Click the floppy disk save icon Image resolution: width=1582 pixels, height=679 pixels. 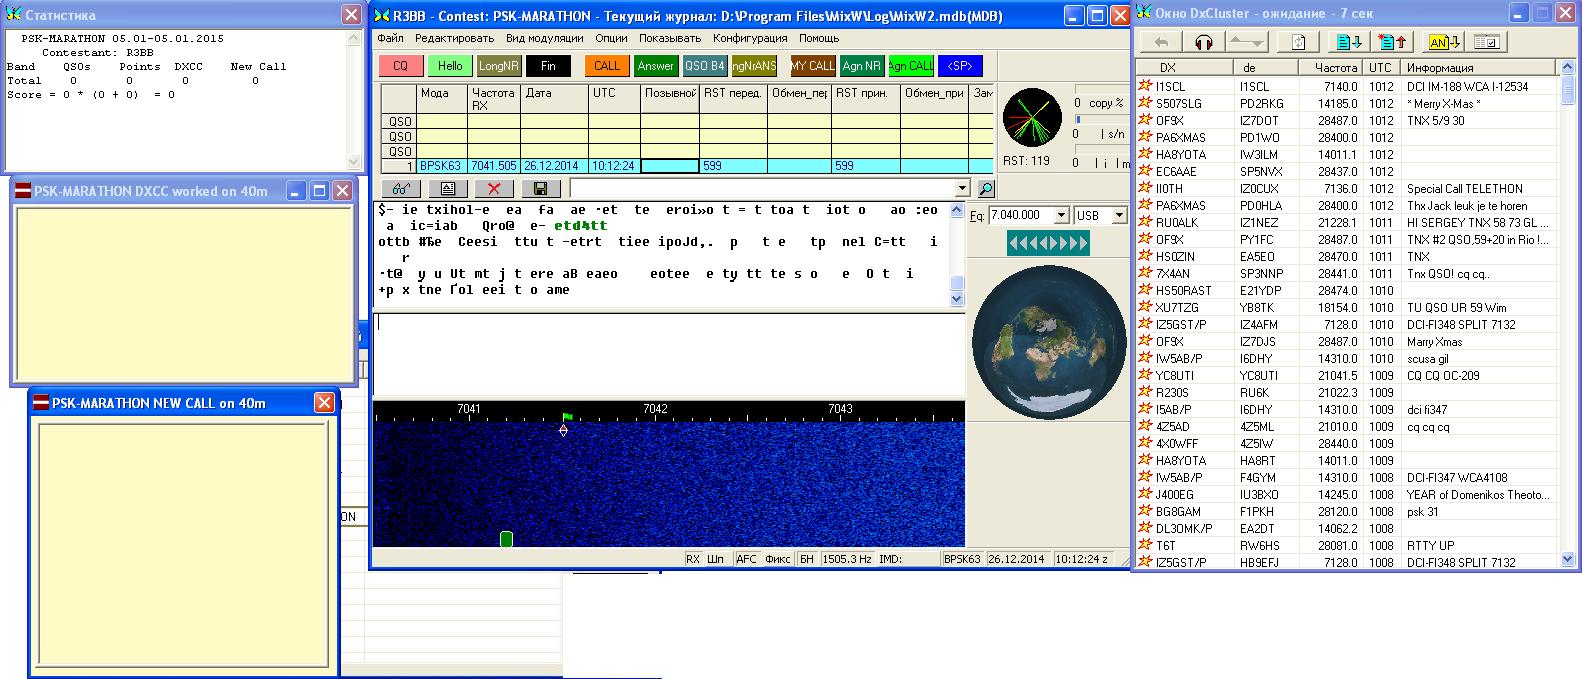point(540,188)
